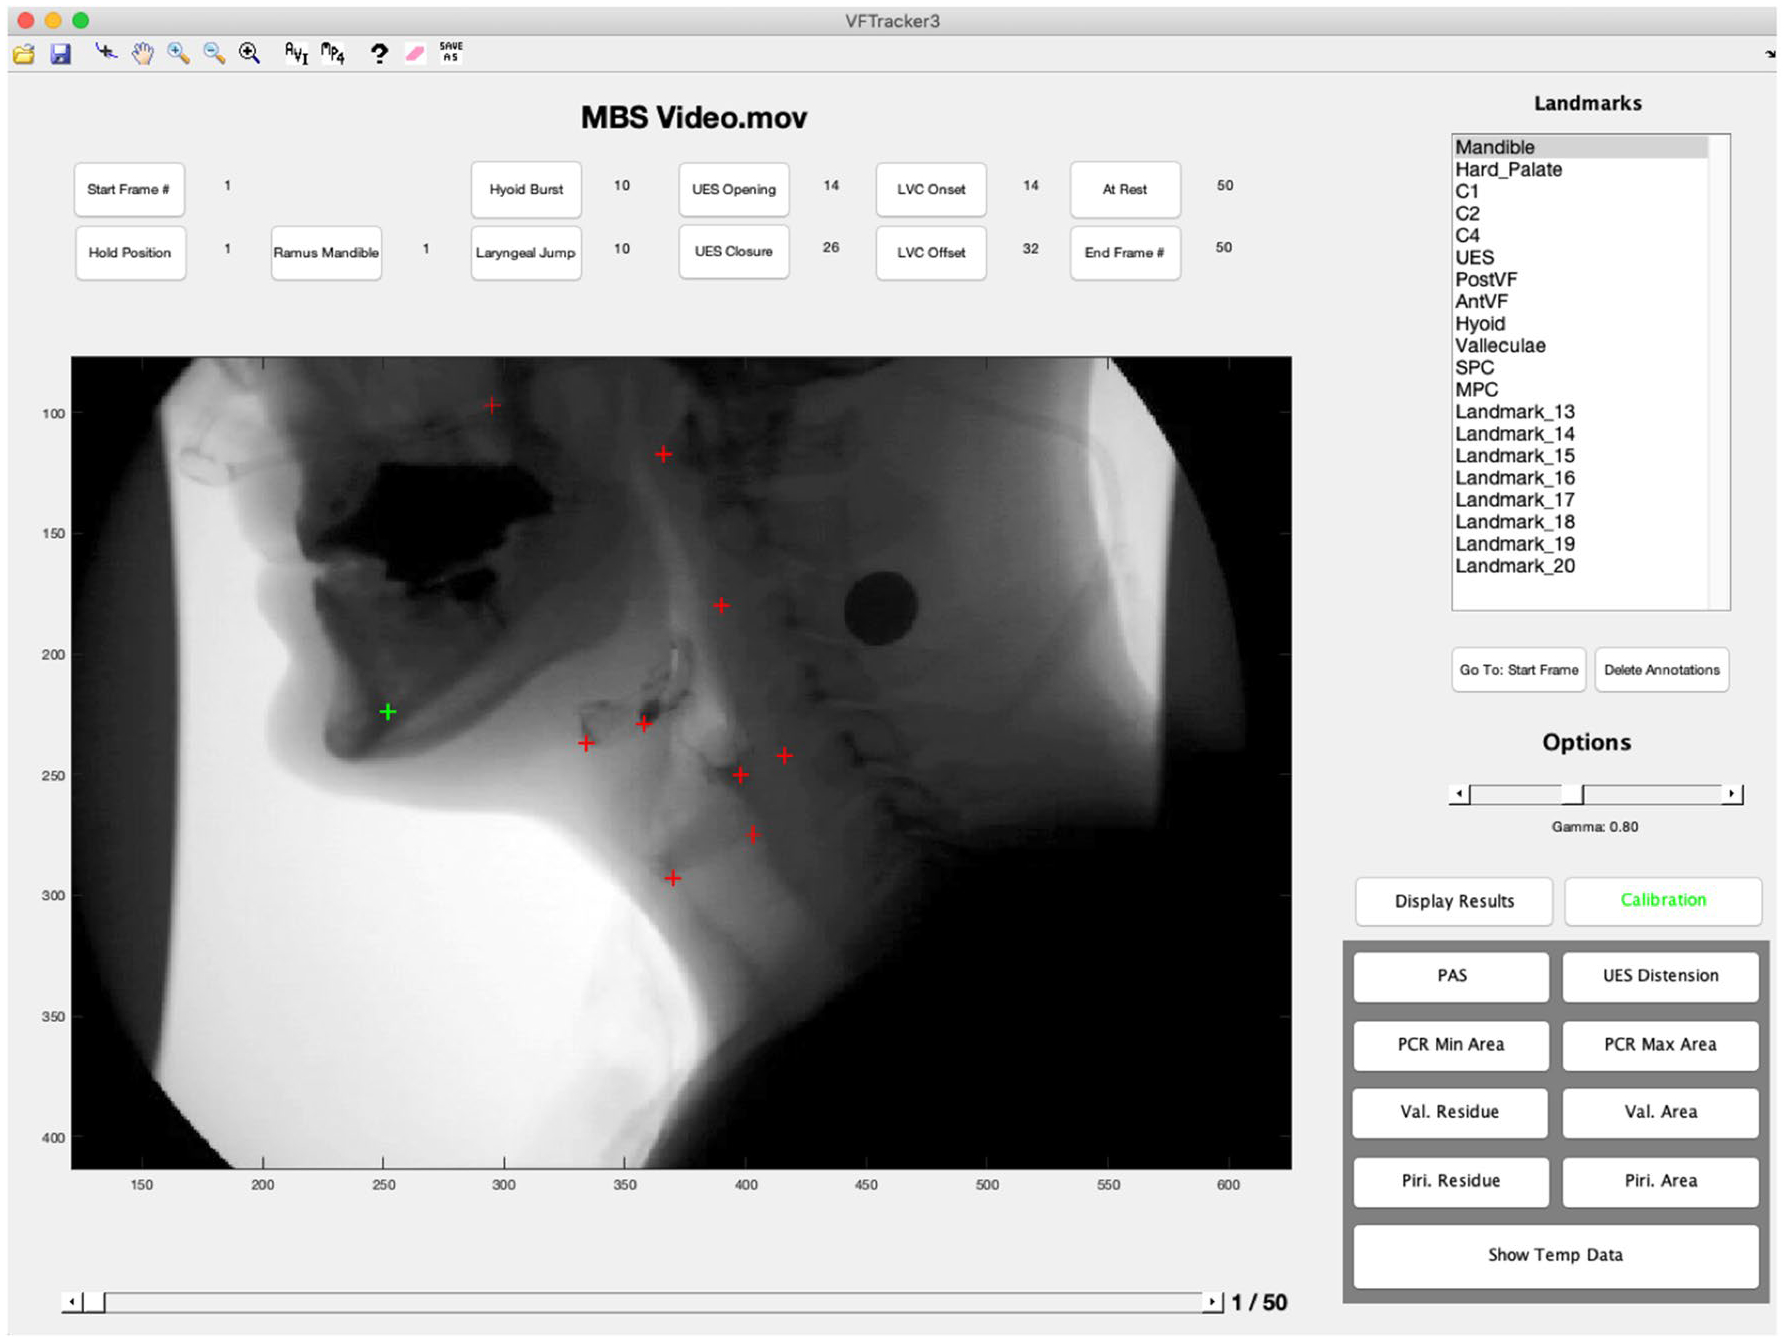The width and height of the screenshot is (1786, 1342).
Task: Select the pink eraser tool
Action: 415,53
